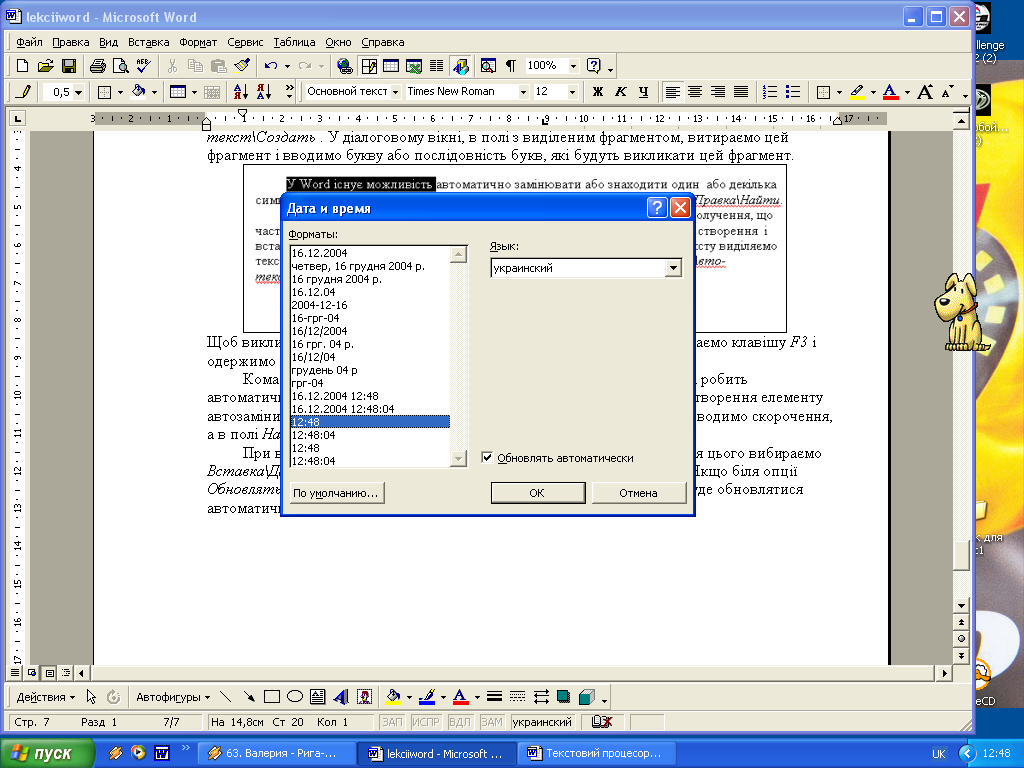Save the document with floppy icon
1024x768 pixels.
[x=69, y=65]
